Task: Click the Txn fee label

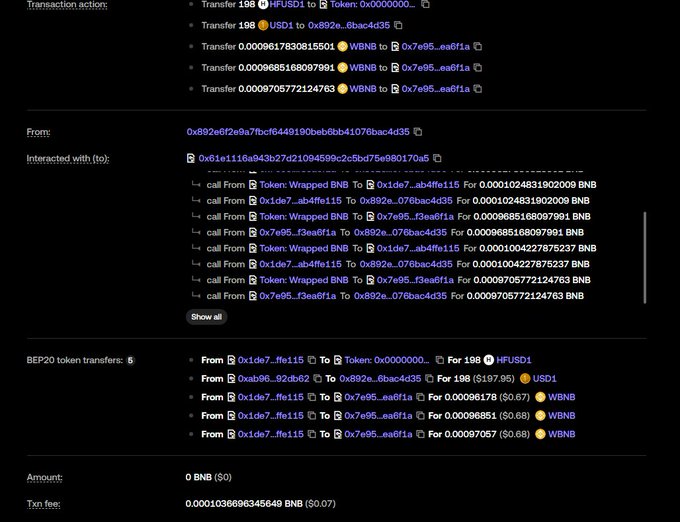Action: click(x=43, y=504)
